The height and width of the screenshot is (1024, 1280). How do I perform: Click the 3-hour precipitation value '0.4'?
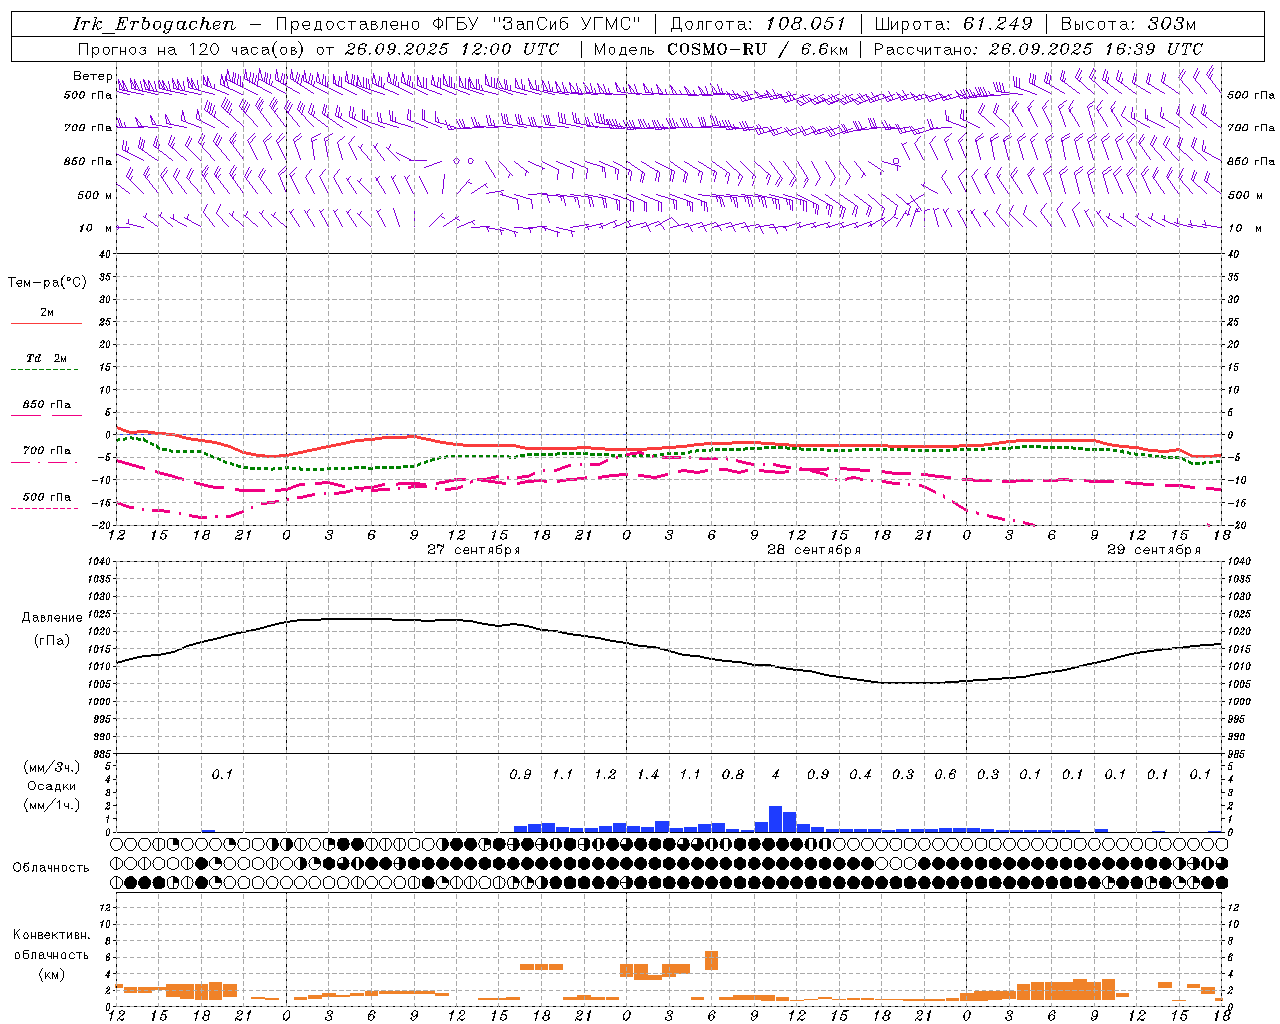coord(860,774)
